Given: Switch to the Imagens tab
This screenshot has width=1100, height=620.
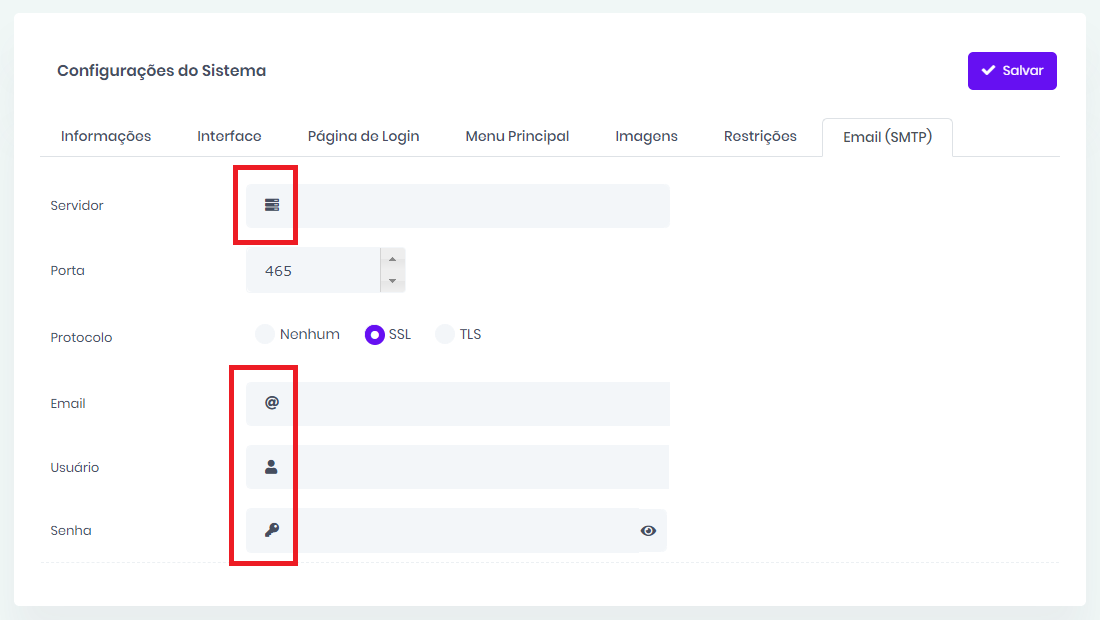Looking at the screenshot, I should pyautogui.click(x=646, y=136).
